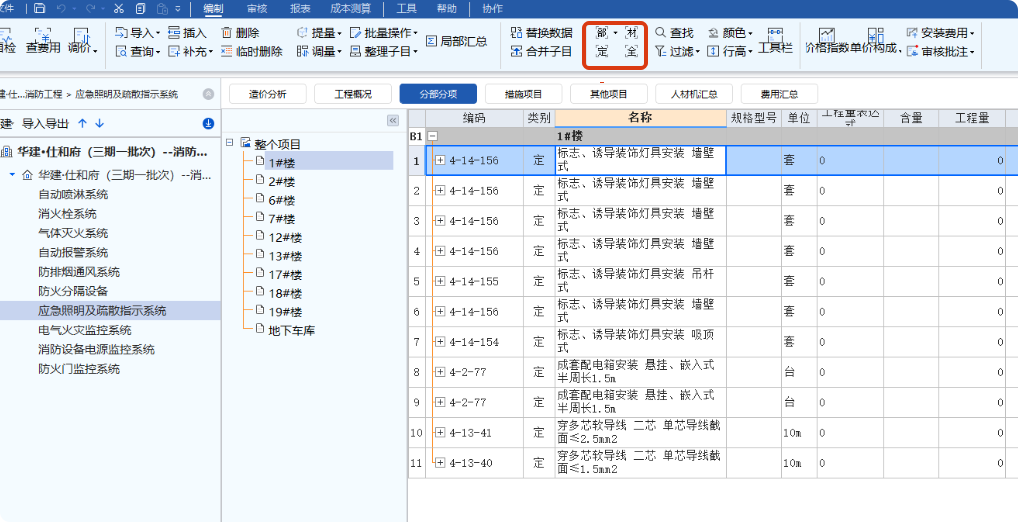
Task: Click the 替换数据 replace data tool
Action: tap(541, 32)
